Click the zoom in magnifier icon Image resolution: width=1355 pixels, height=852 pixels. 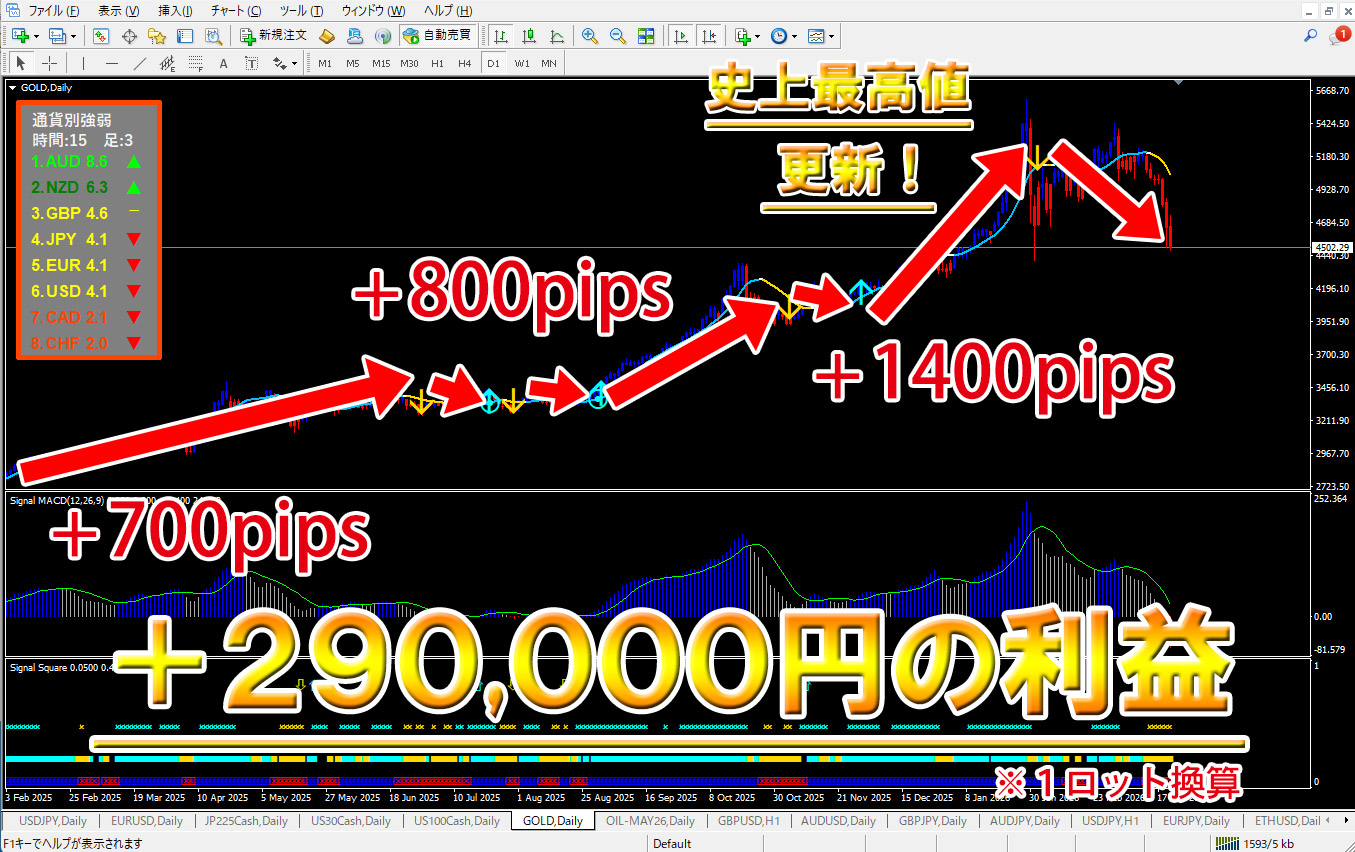pos(590,36)
